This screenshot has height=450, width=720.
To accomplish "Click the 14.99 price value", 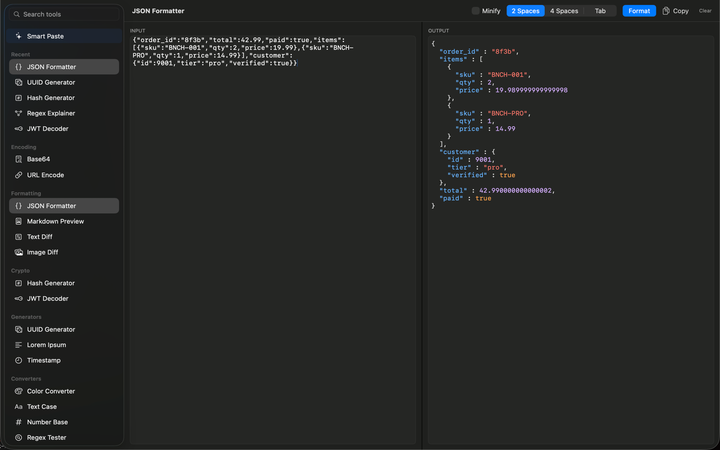I will coord(505,129).
